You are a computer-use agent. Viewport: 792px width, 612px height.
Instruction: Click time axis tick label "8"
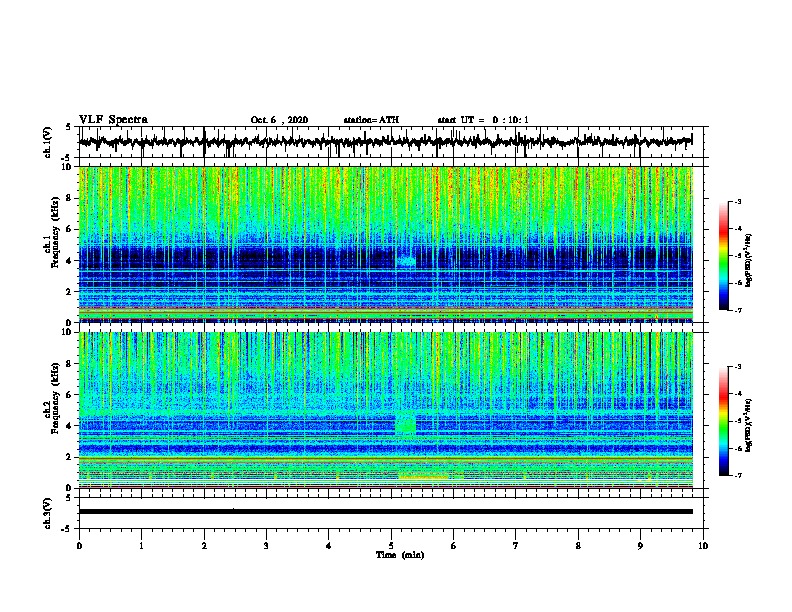(x=578, y=546)
